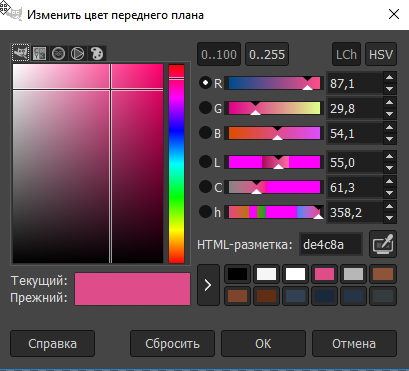Select the h channel radio button
The width and height of the screenshot is (409, 371).
205,212
